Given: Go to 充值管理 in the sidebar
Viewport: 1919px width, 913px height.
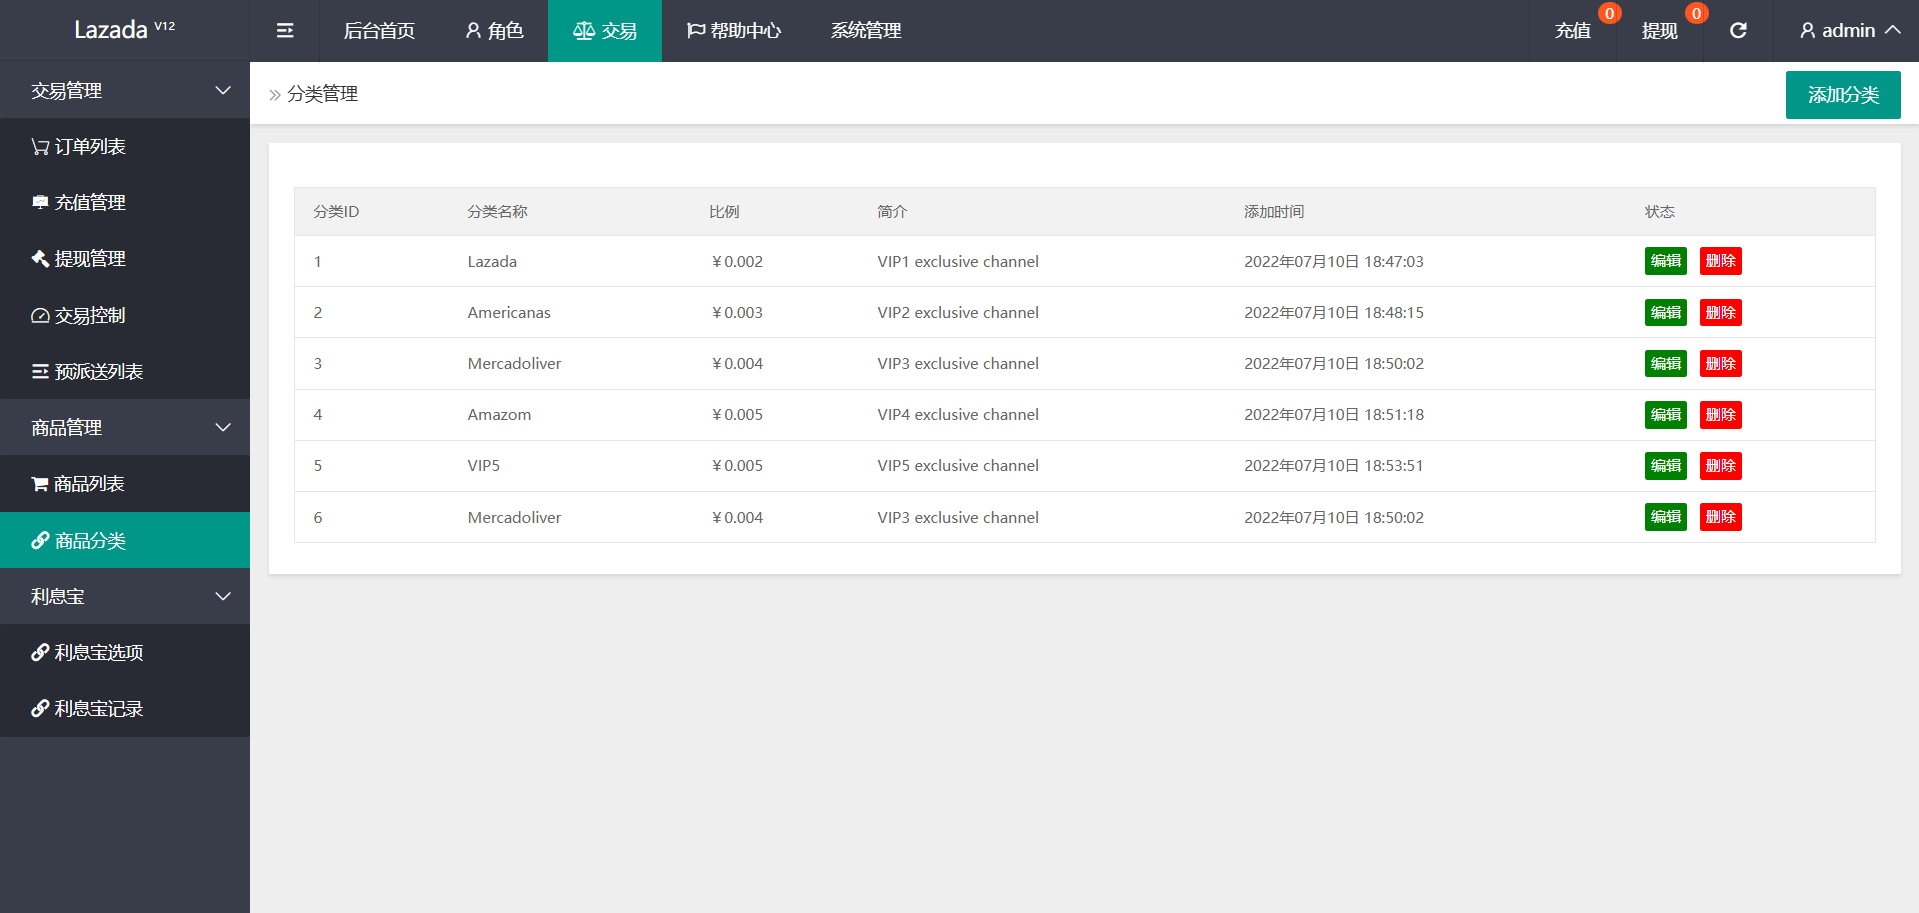Looking at the screenshot, I should (125, 202).
